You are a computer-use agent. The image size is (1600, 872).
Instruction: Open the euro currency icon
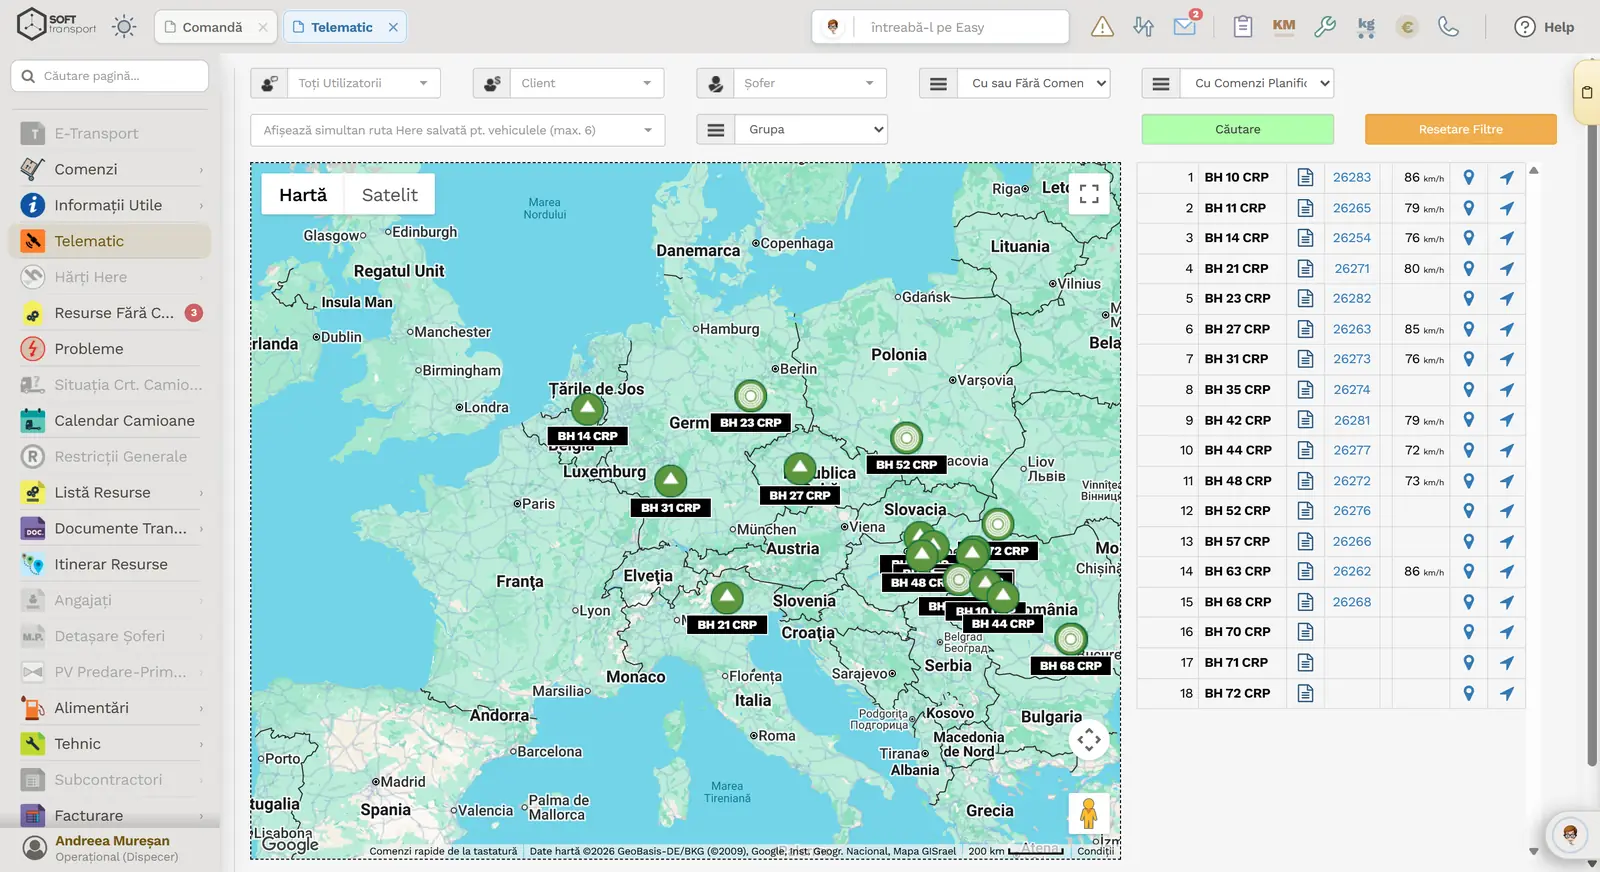[x=1407, y=27]
